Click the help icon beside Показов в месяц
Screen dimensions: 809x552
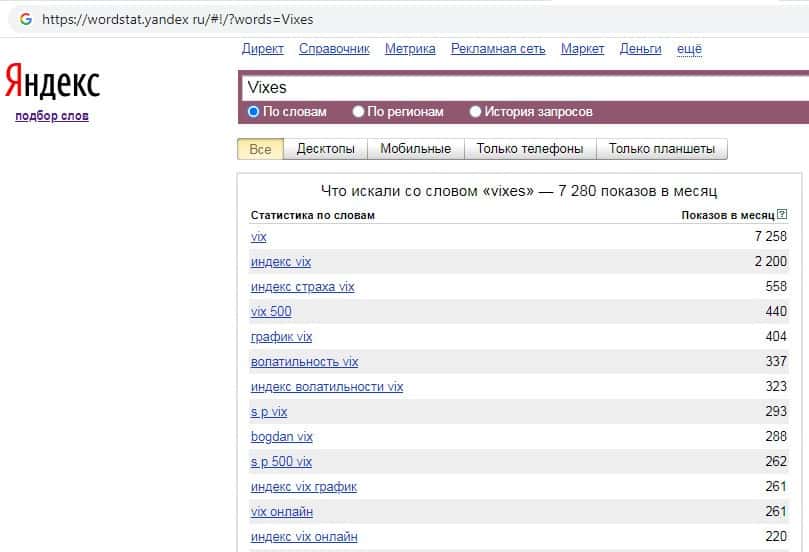coord(782,215)
